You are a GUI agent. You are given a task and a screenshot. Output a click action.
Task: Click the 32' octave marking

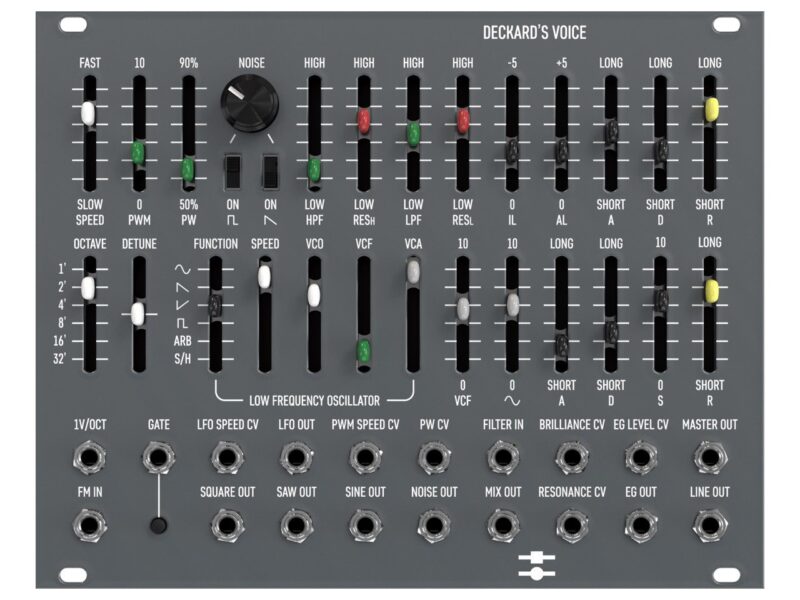pyautogui.click(x=60, y=359)
